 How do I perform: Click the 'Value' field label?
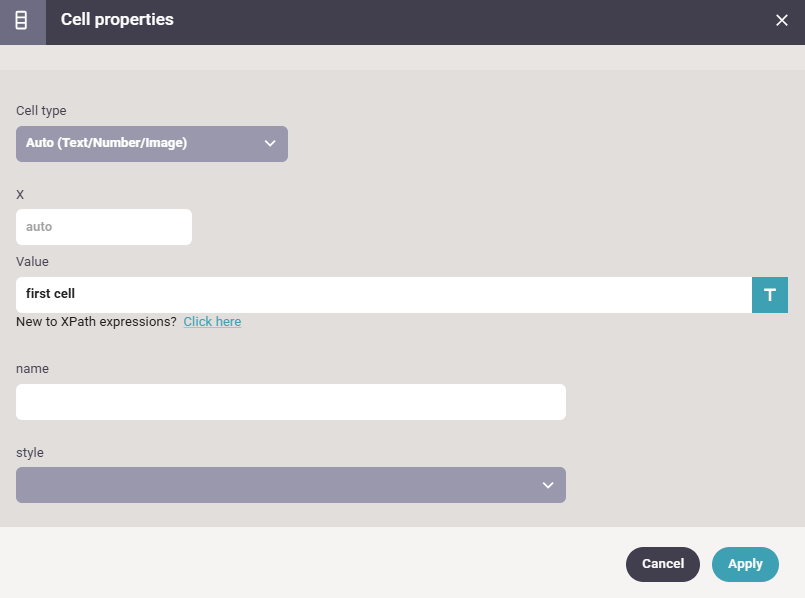pyautogui.click(x=32, y=262)
